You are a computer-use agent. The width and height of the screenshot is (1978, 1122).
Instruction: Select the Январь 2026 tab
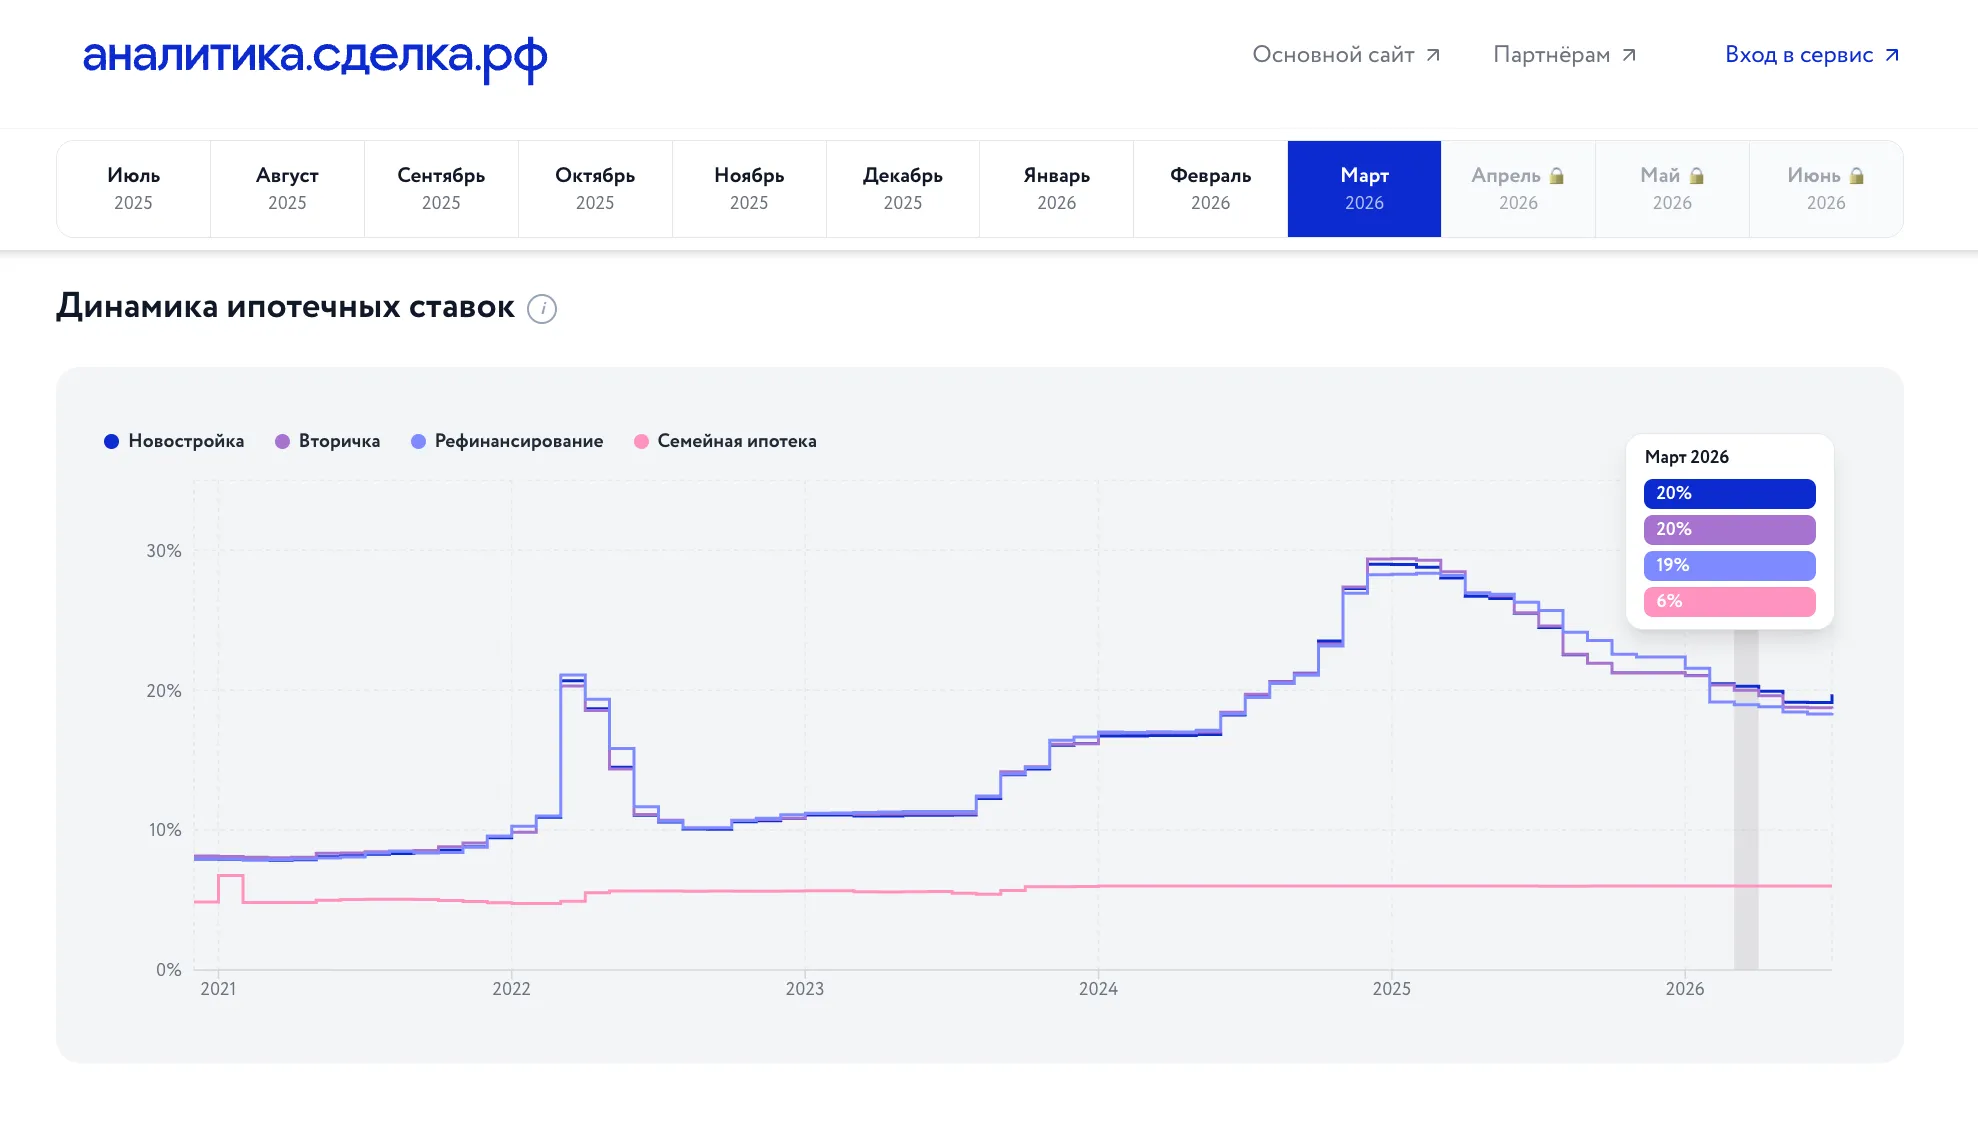tap(1056, 189)
